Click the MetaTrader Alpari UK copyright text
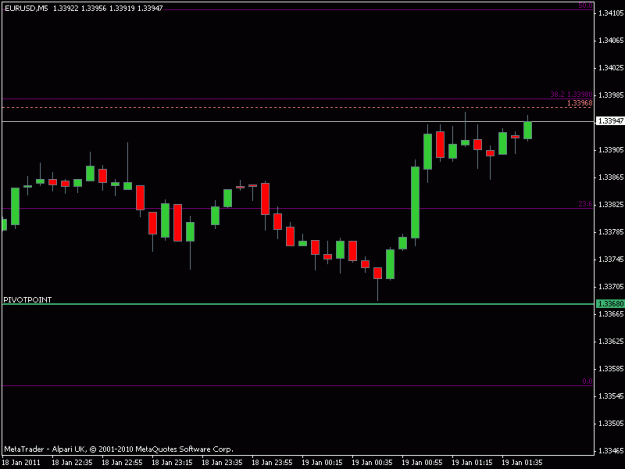This screenshot has height=469, width=625. pos(118,449)
